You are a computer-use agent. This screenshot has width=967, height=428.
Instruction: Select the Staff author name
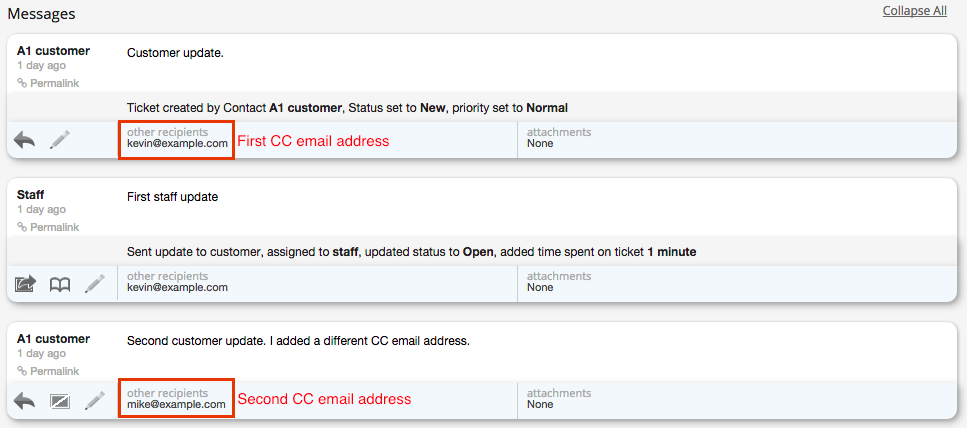[x=31, y=195]
